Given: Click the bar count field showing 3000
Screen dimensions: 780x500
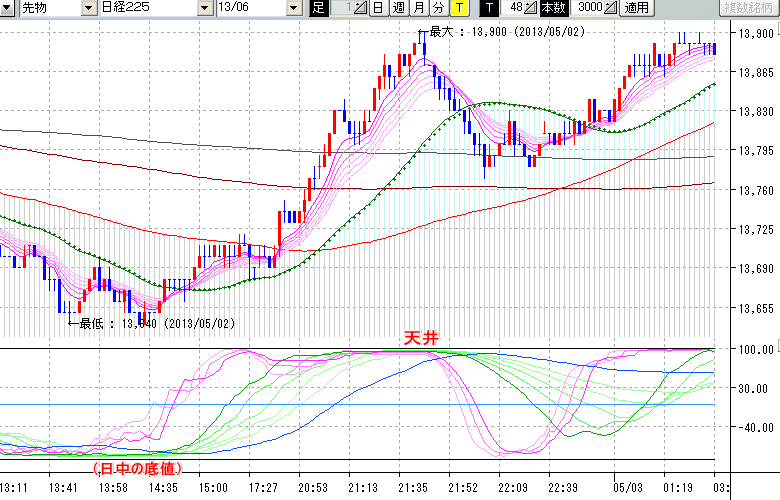Looking at the screenshot, I should [589, 8].
